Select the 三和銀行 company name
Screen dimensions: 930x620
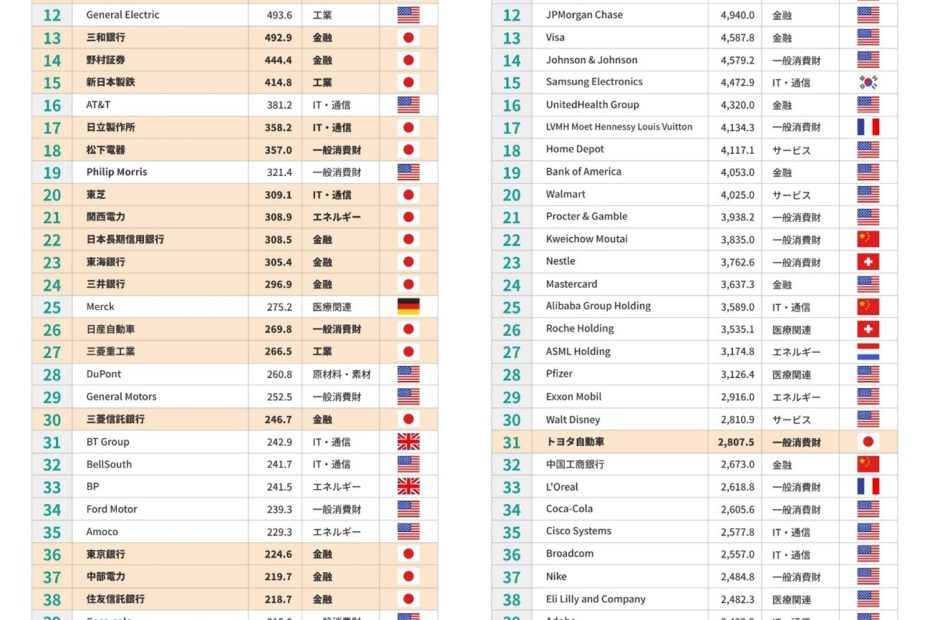pyautogui.click(x=106, y=37)
